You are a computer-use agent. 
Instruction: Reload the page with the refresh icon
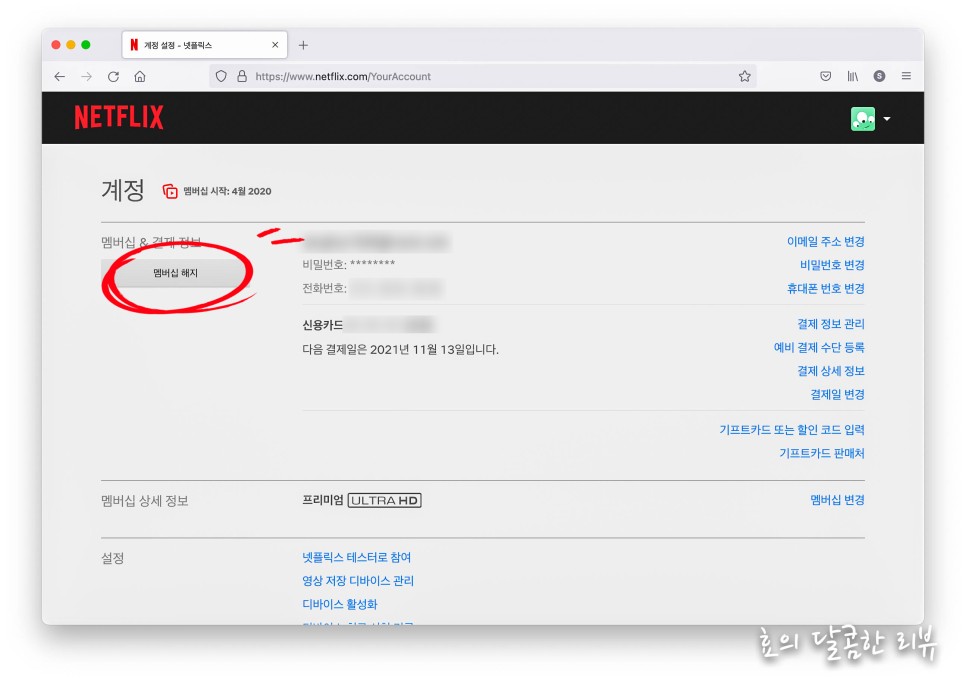[113, 76]
